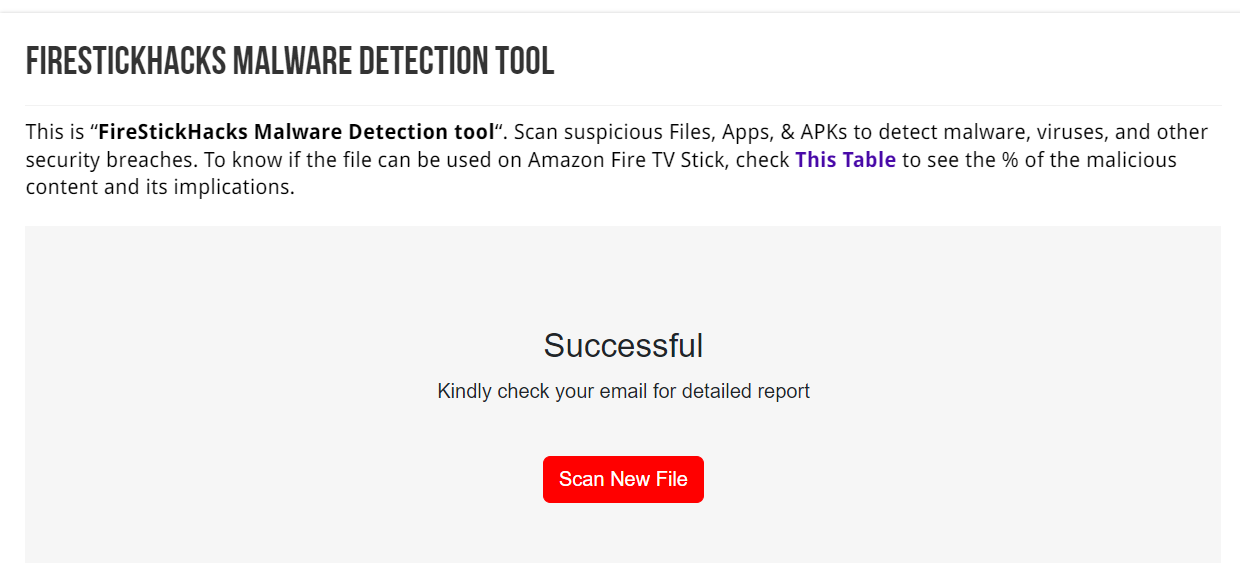Viewport: 1240px width, 581px height.
Task: Click the "content and its implications" text
Action: coord(160,188)
